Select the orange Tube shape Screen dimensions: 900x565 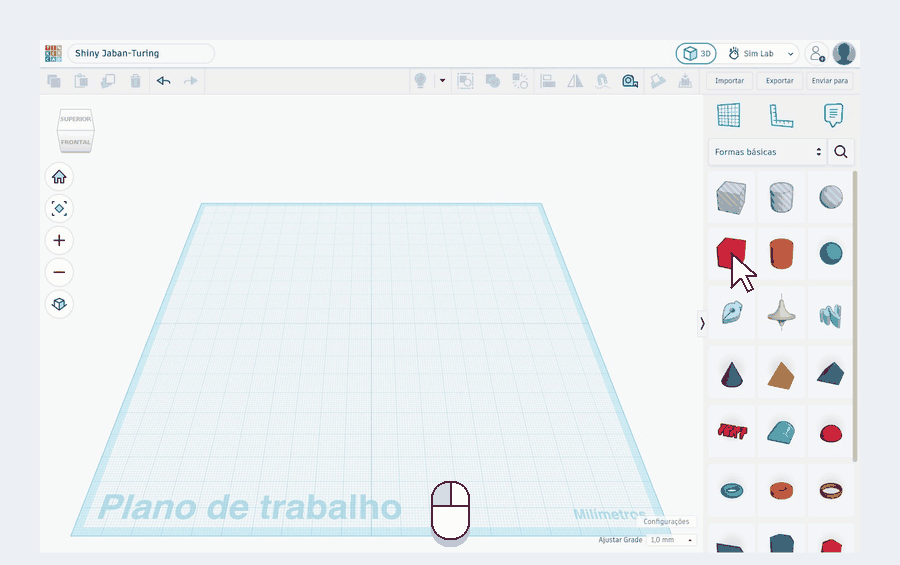[x=781, y=490]
